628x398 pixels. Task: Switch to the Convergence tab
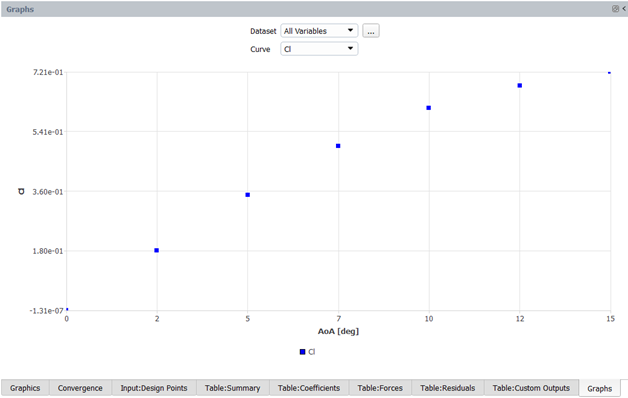(80, 388)
